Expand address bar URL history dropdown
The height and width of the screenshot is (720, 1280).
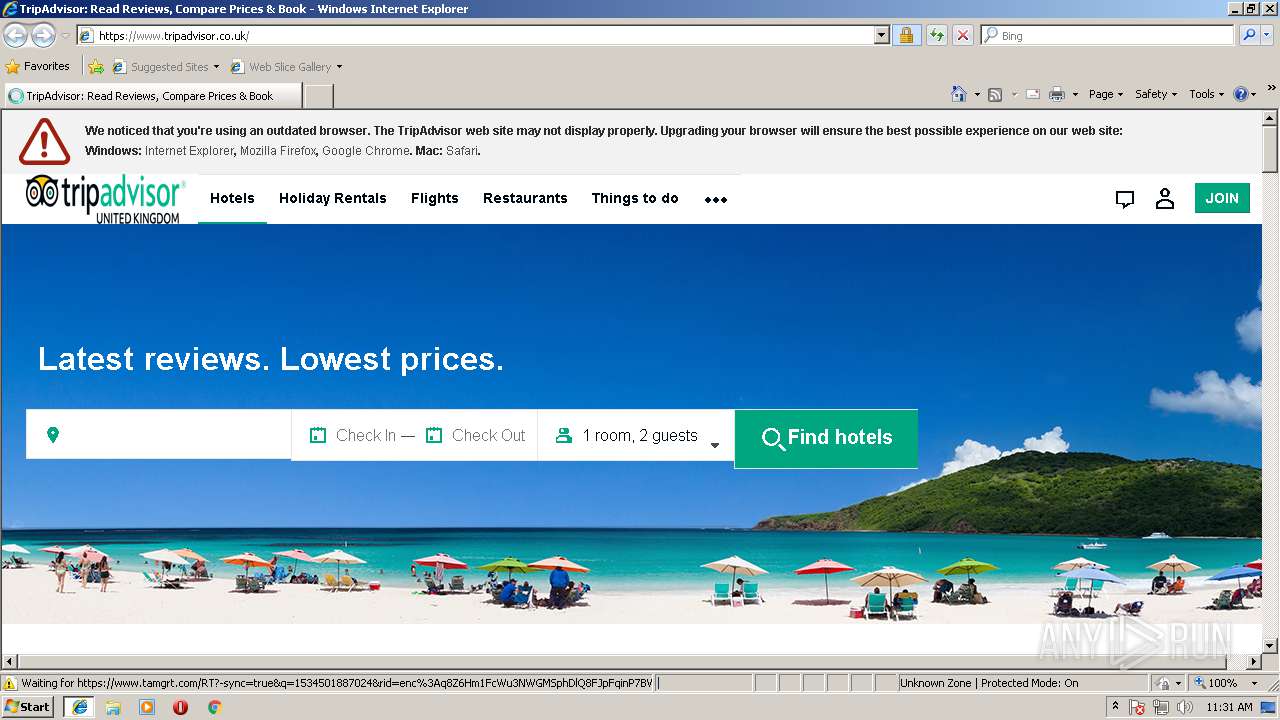pos(881,35)
